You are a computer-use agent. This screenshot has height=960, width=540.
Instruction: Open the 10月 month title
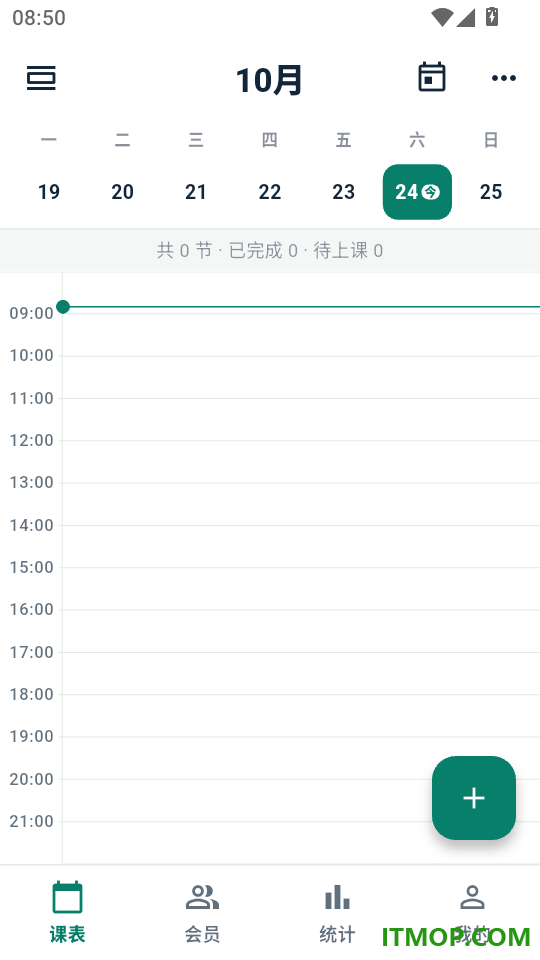click(x=269, y=80)
